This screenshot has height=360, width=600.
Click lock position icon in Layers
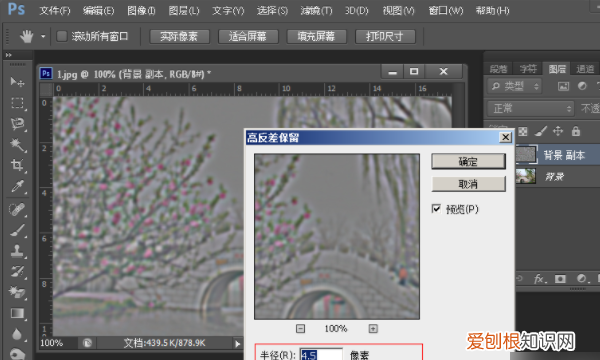tap(558, 131)
